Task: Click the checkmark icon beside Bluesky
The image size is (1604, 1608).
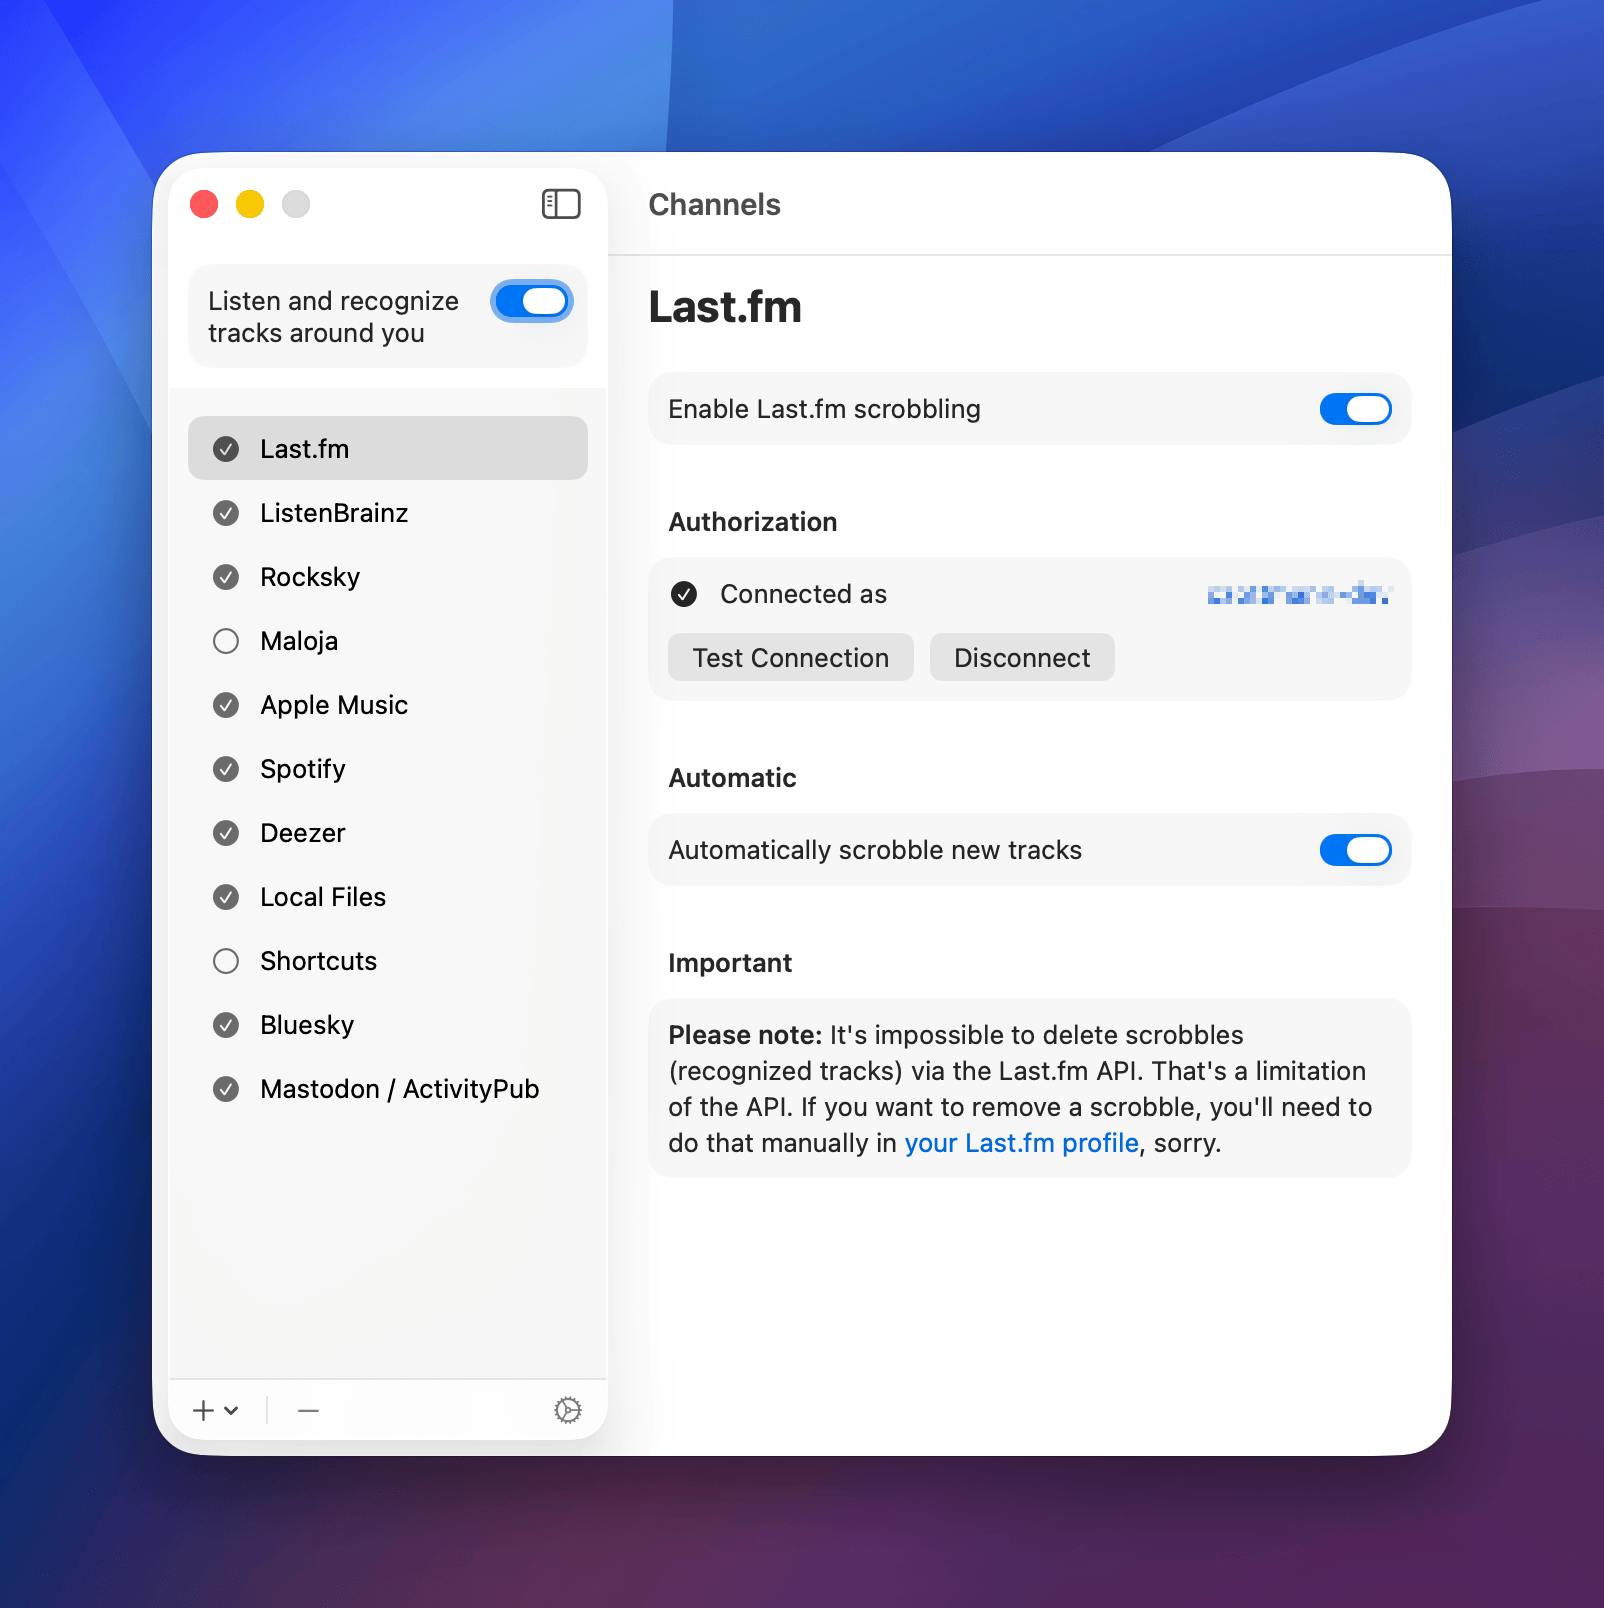Action: (x=226, y=1025)
